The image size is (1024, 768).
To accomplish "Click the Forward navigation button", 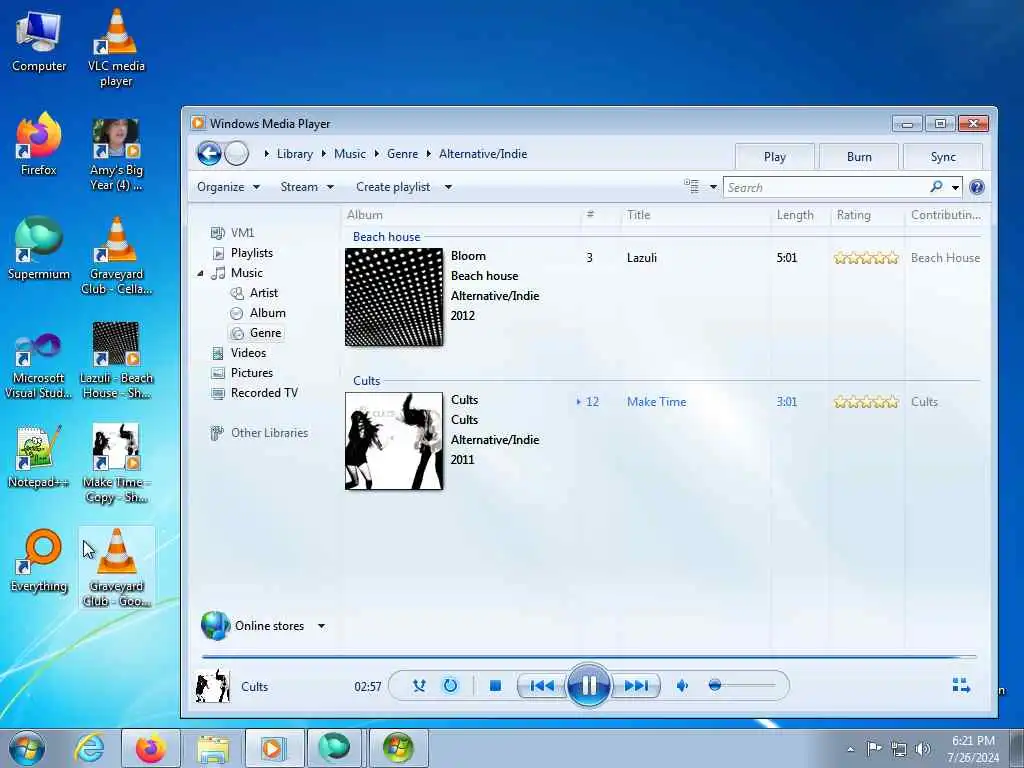I will (236, 154).
